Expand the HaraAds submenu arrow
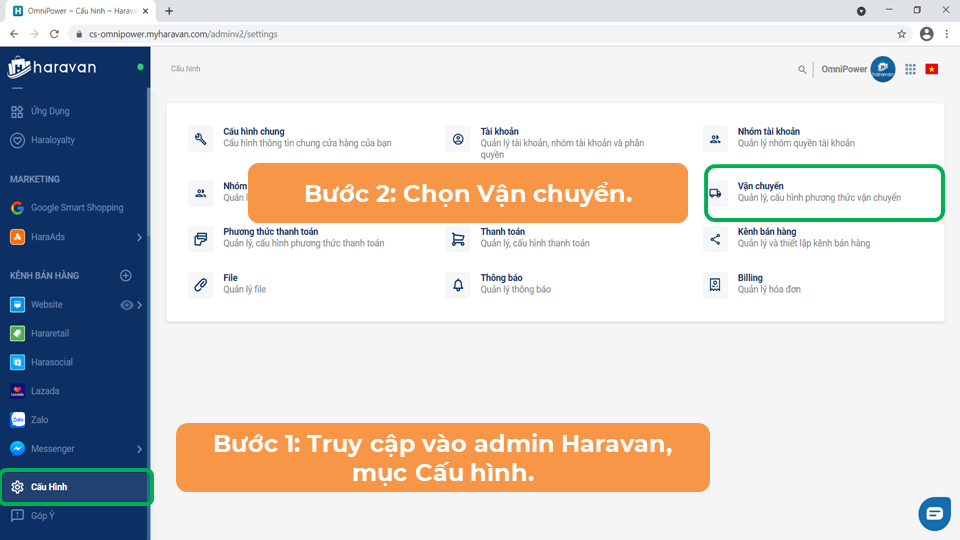960x540 pixels. coord(139,237)
